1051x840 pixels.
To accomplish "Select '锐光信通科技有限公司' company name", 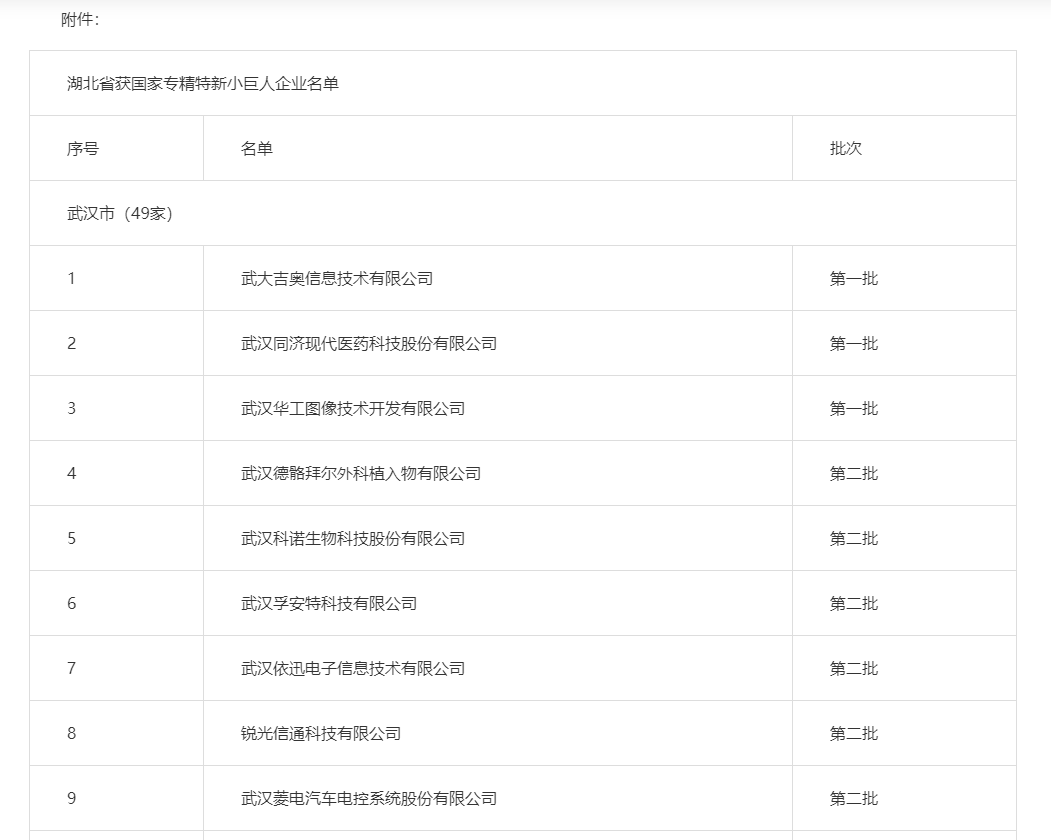I will pos(321,733).
